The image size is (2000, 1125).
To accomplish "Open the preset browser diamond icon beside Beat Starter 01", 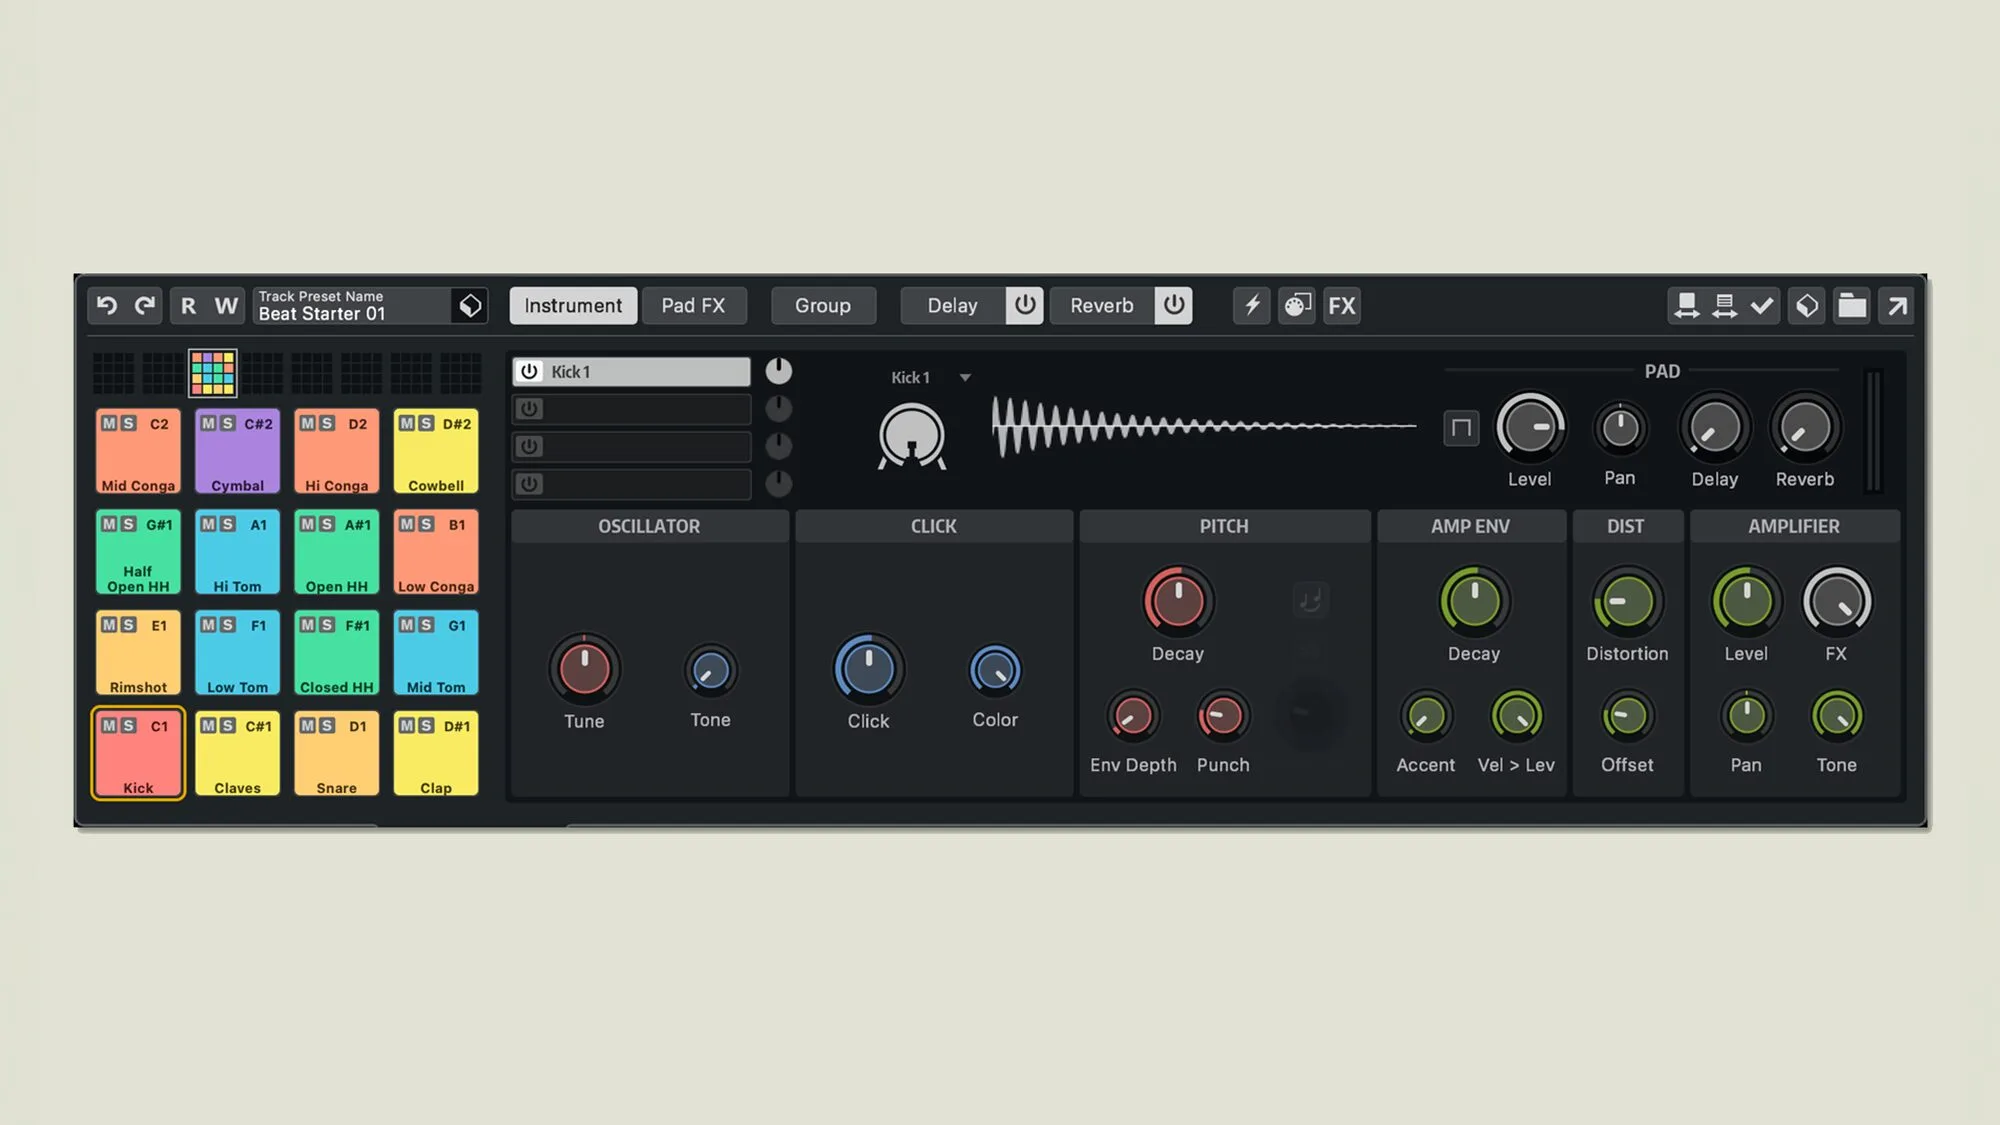I will (x=470, y=306).
